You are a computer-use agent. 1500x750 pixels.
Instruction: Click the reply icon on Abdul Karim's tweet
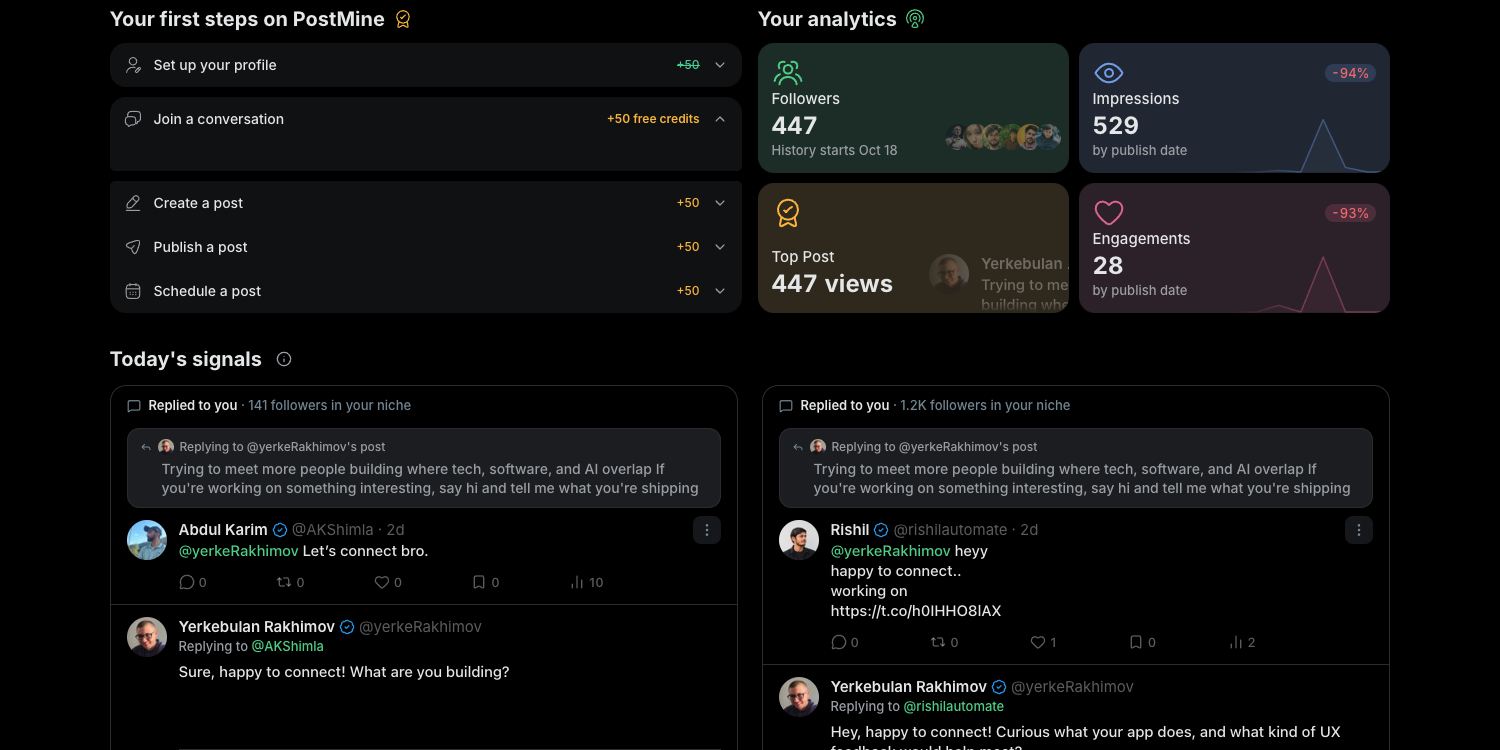pyautogui.click(x=186, y=582)
